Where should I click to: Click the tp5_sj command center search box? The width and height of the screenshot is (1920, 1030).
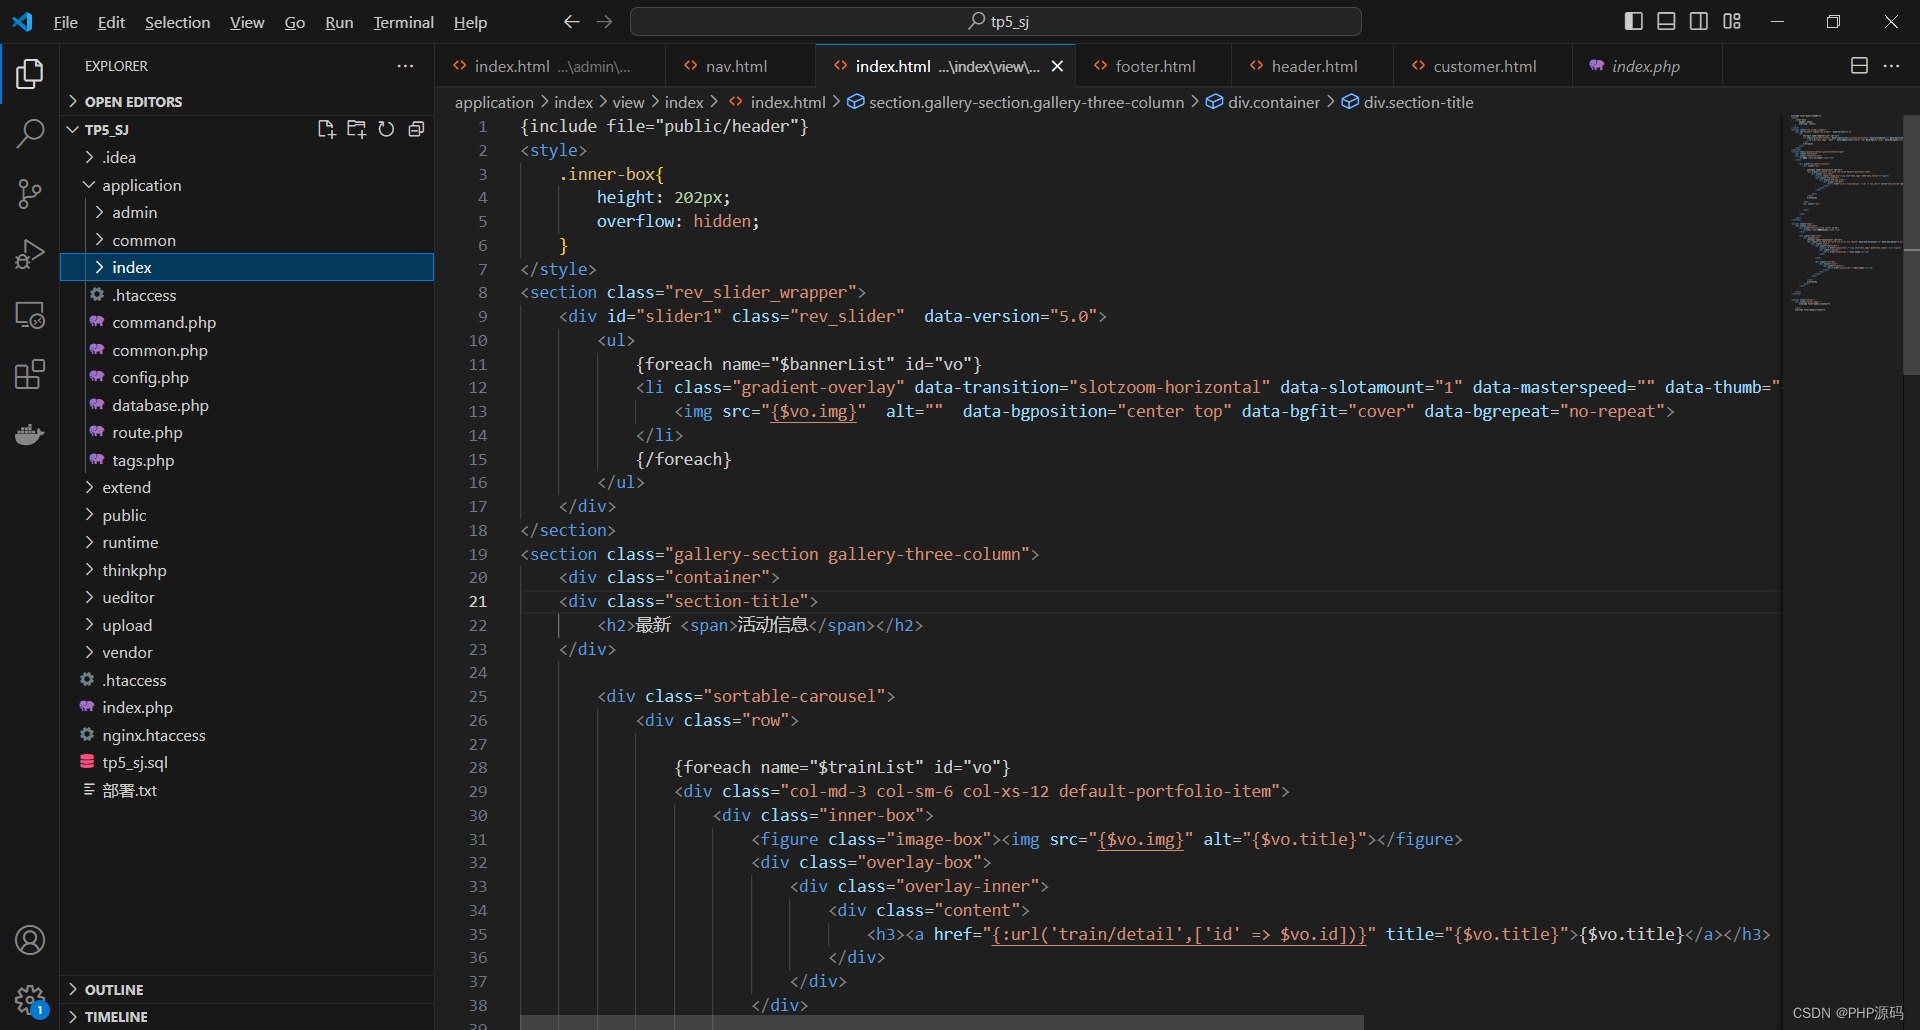click(996, 21)
